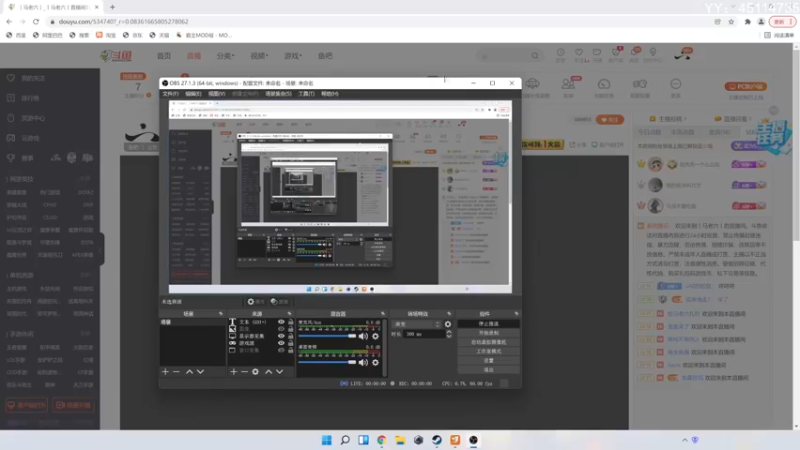Toggle lock of the Game source
The width and height of the screenshot is (800, 450).
point(290,343)
